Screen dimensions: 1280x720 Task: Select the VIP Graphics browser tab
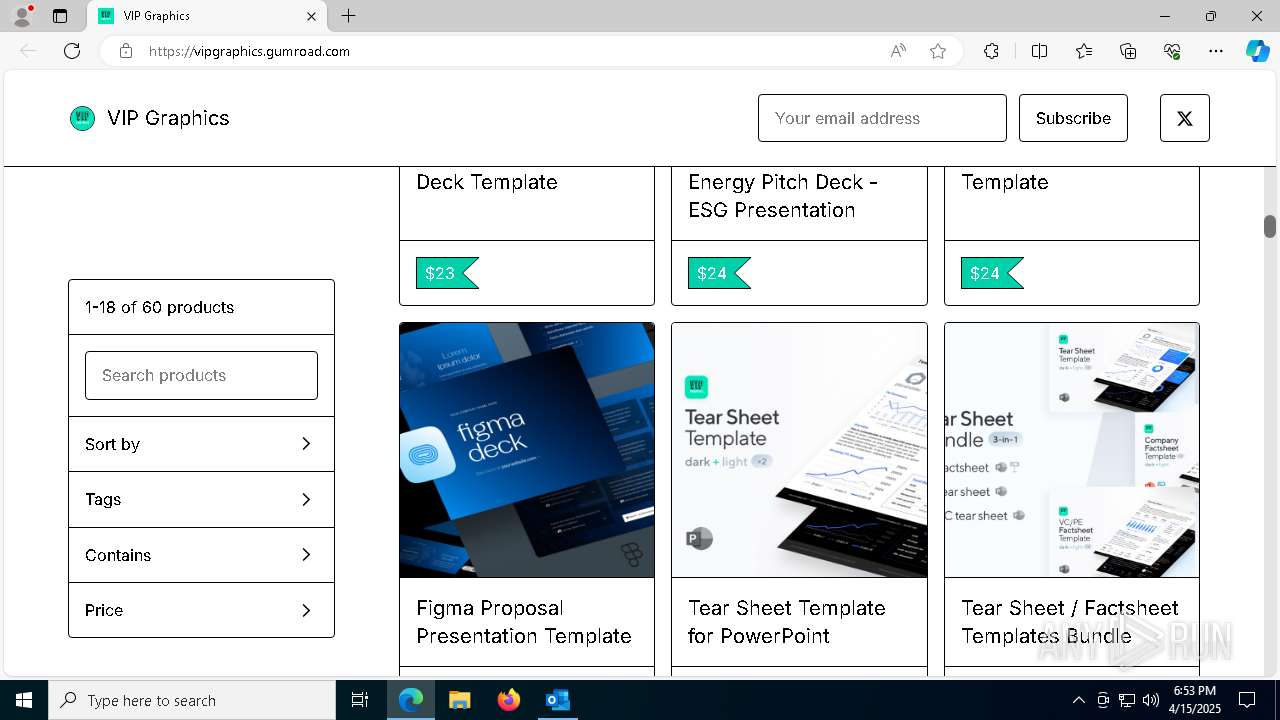pos(207,16)
